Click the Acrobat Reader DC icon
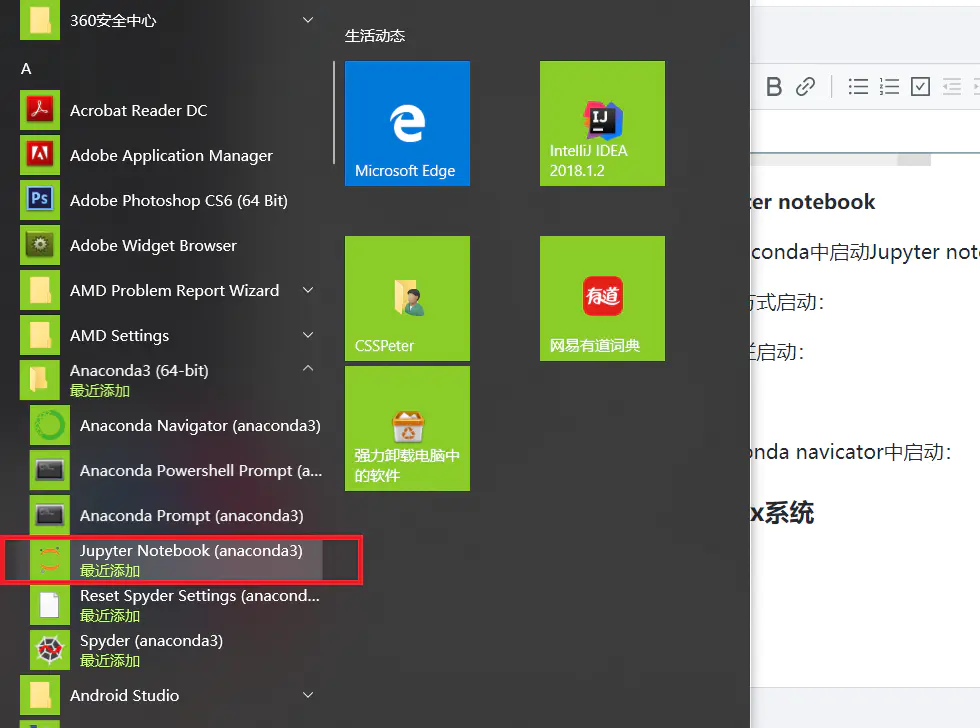Viewport: 980px width, 728px height. coord(40,110)
